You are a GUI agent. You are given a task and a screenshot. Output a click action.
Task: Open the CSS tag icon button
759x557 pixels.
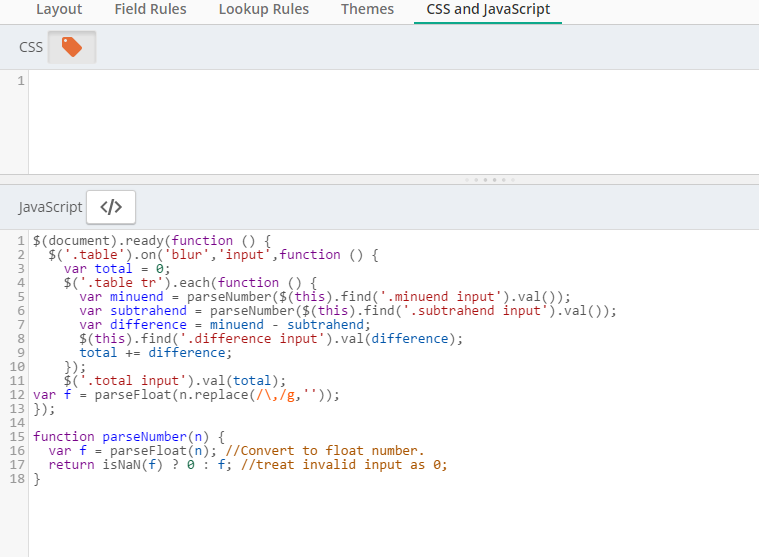[x=72, y=47]
